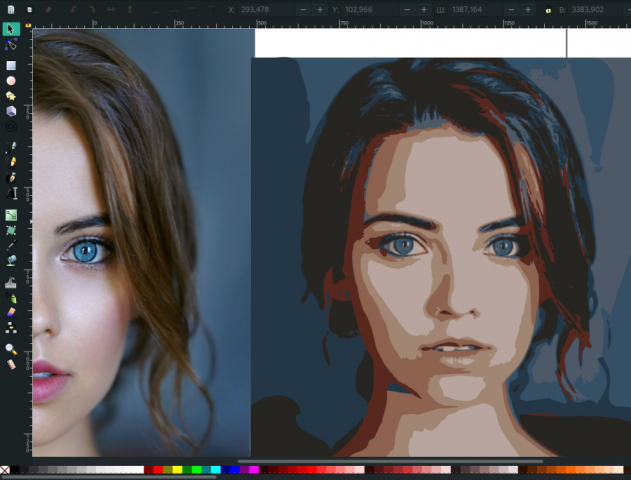631x480 pixels.
Task: Decrease the width (Ш) value
Action: point(511,10)
